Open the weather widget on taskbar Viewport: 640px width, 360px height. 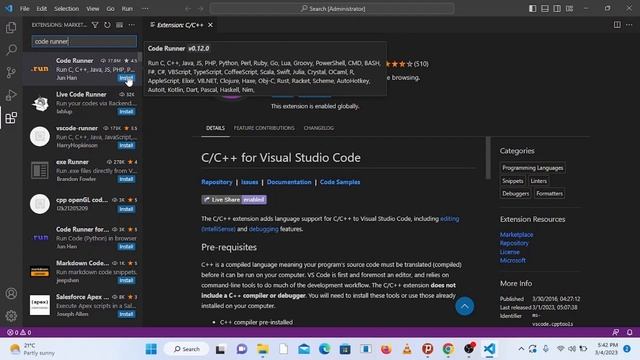(x=32, y=349)
